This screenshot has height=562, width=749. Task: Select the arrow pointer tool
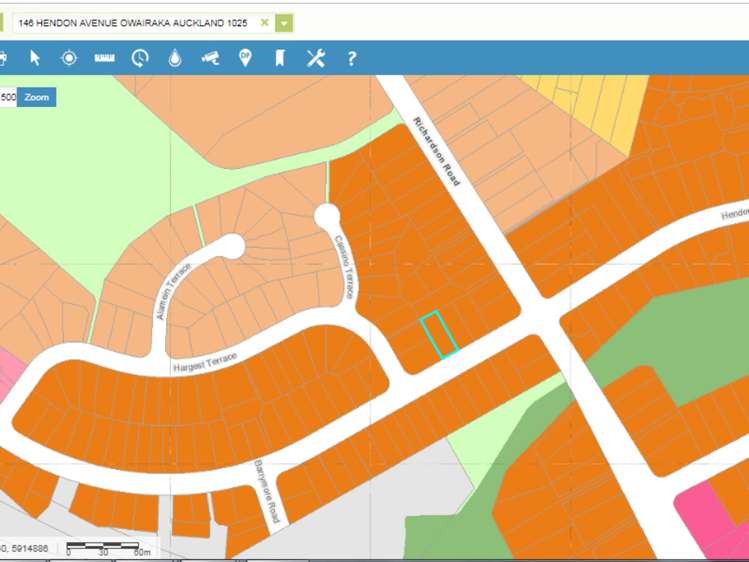click(x=35, y=58)
